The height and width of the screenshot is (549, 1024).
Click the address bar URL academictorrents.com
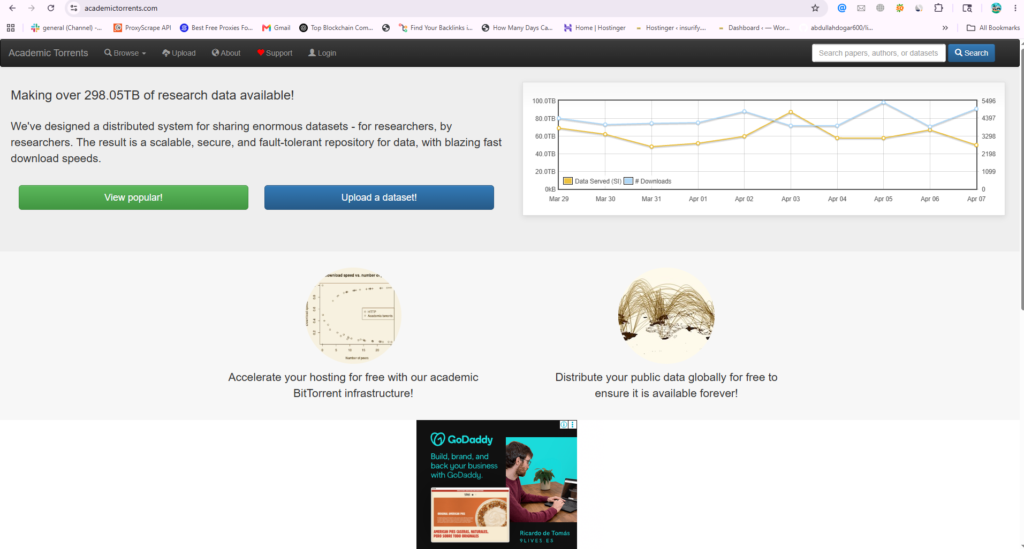click(x=121, y=8)
